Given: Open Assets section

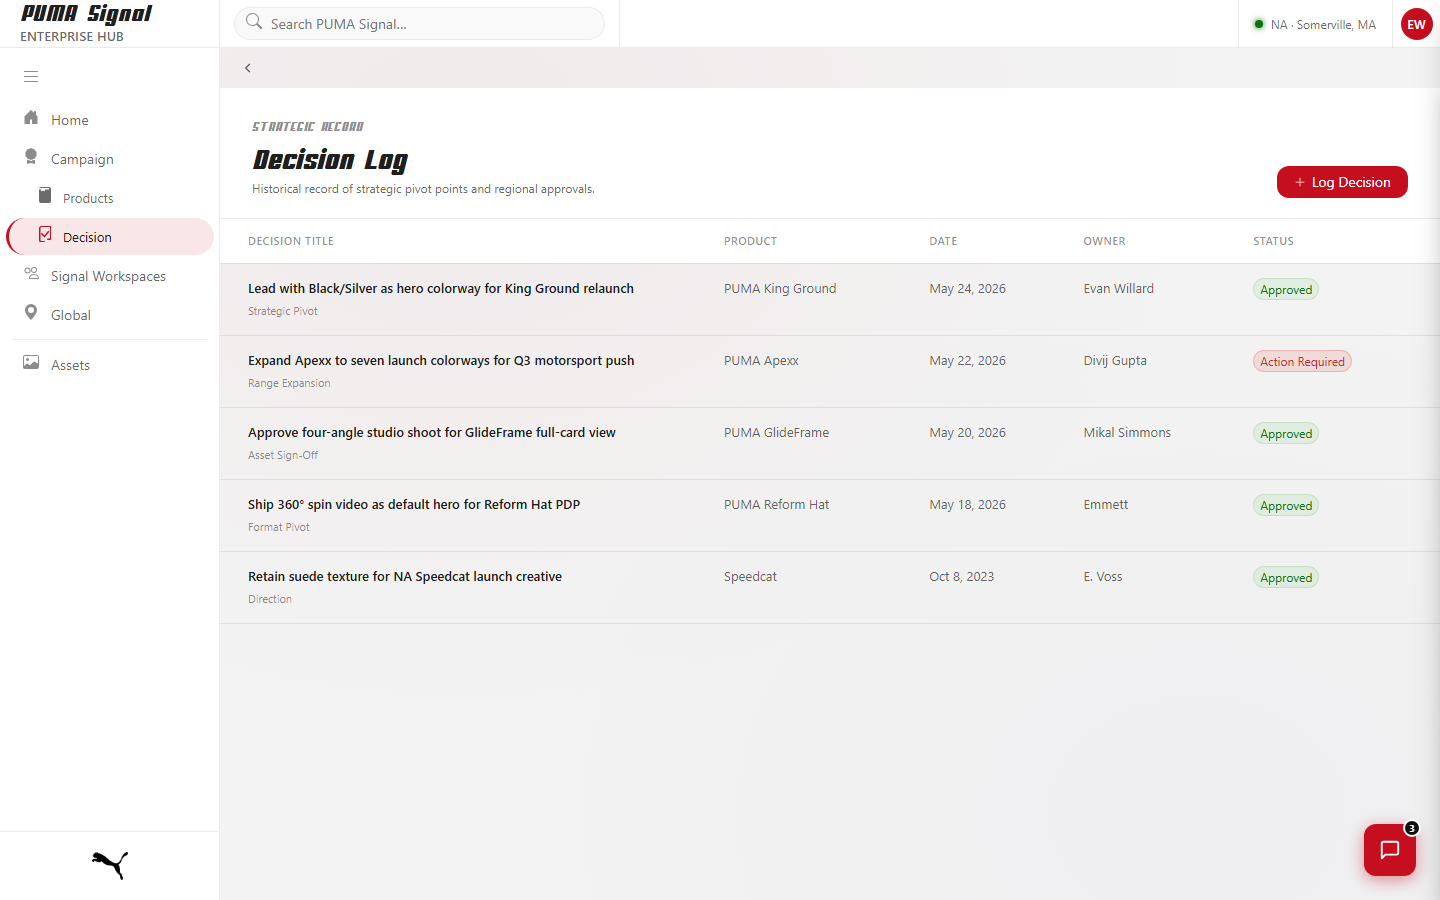Looking at the screenshot, I should point(110,365).
